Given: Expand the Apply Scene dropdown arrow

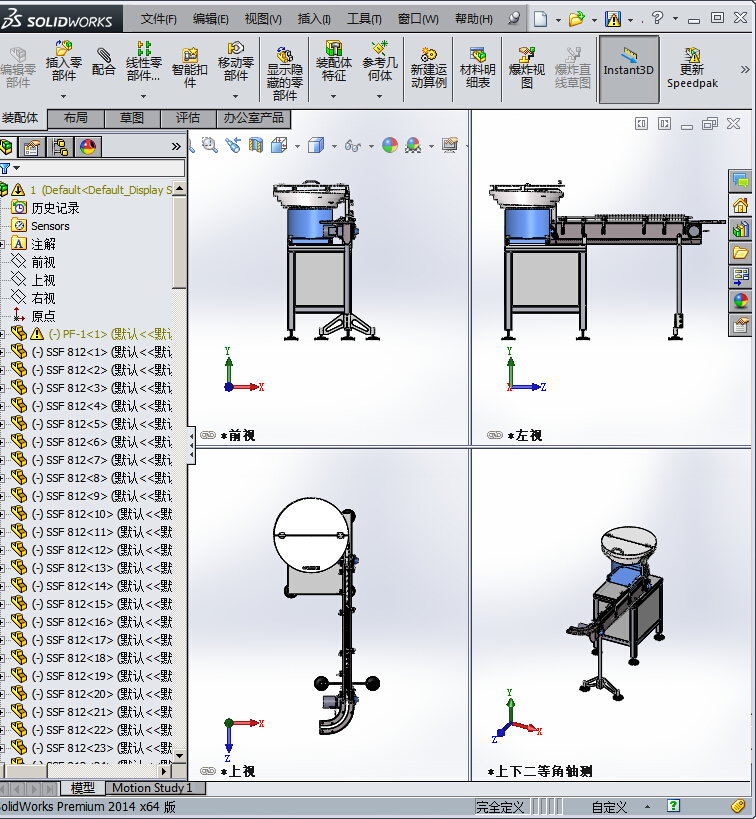Looking at the screenshot, I should coord(431,146).
